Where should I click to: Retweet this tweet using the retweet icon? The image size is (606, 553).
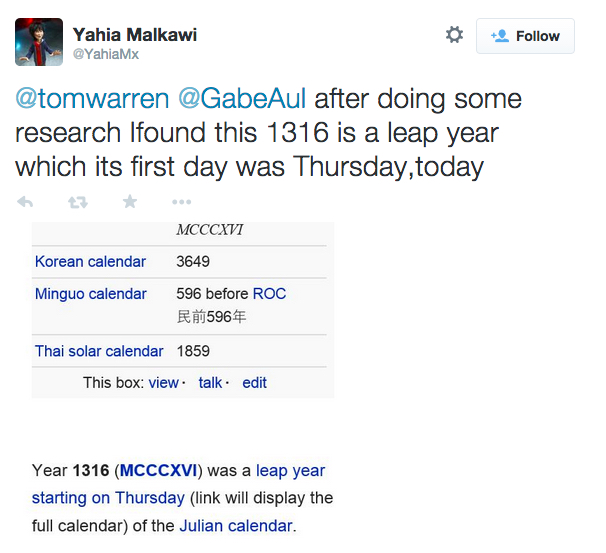(x=78, y=202)
